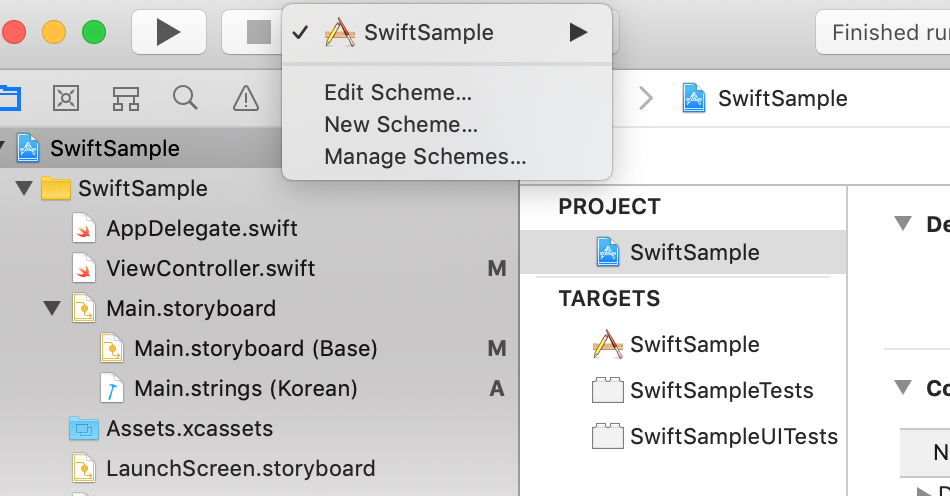
Task: Open AppDelegate.swift file
Action: (202, 229)
